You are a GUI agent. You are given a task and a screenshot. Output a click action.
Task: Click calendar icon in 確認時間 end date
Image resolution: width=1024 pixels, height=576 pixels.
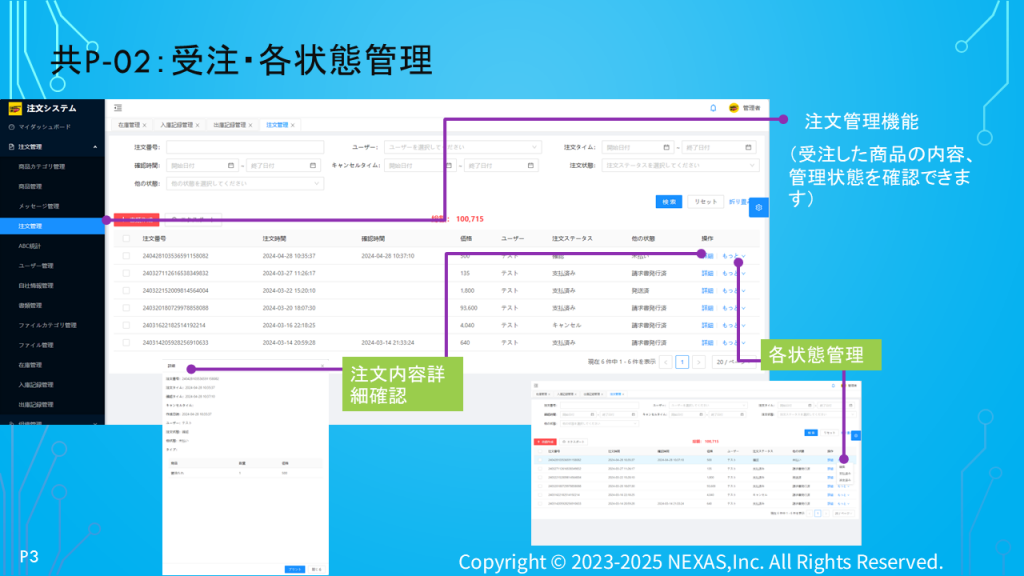[x=312, y=165]
